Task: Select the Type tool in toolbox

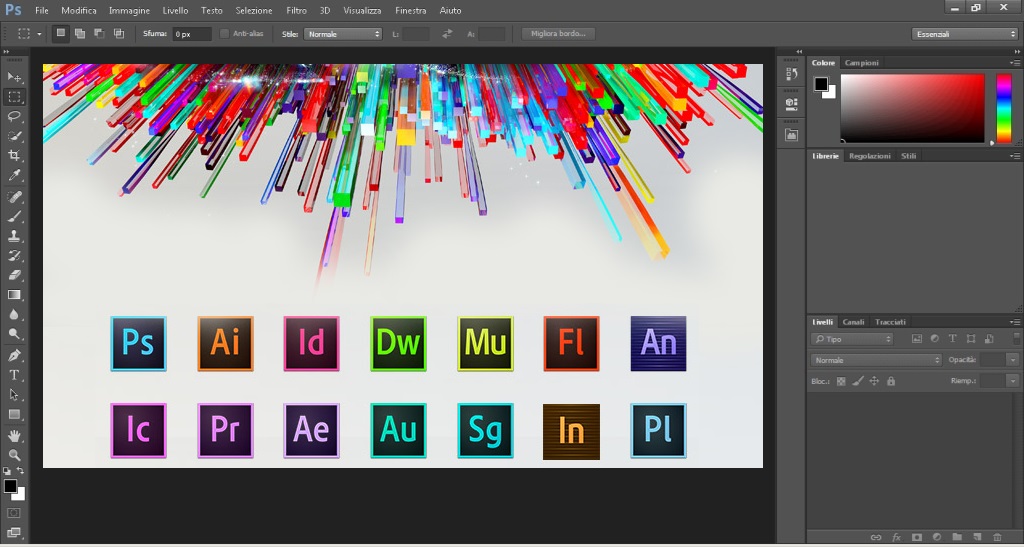Action: coord(14,375)
